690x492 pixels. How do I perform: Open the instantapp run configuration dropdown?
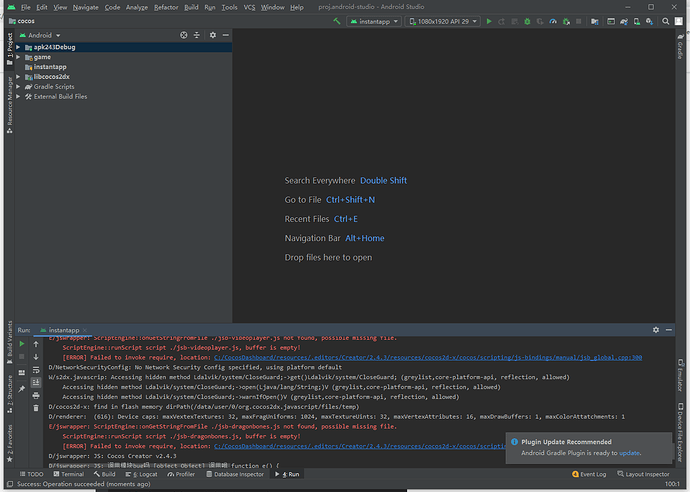(x=374, y=21)
